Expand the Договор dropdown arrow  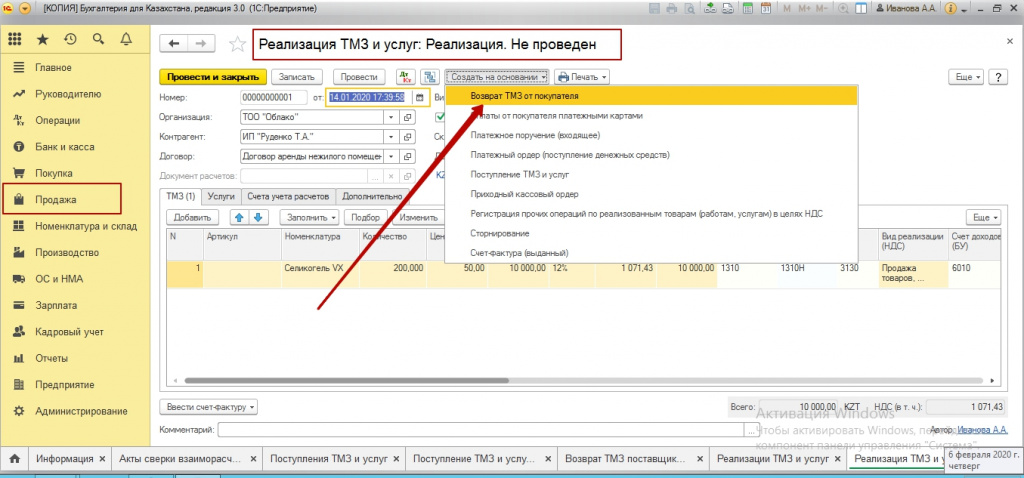(391, 157)
